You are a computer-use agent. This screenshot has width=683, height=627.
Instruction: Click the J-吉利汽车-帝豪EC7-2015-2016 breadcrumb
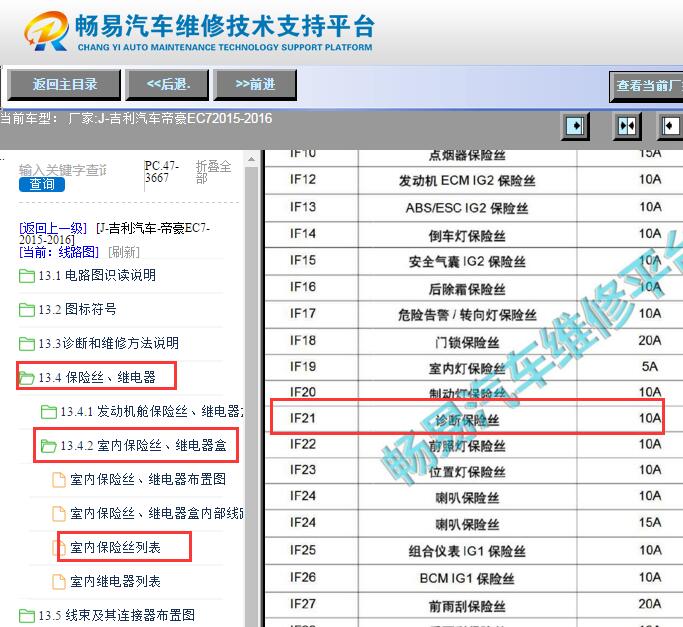pyautogui.click(x=114, y=234)
